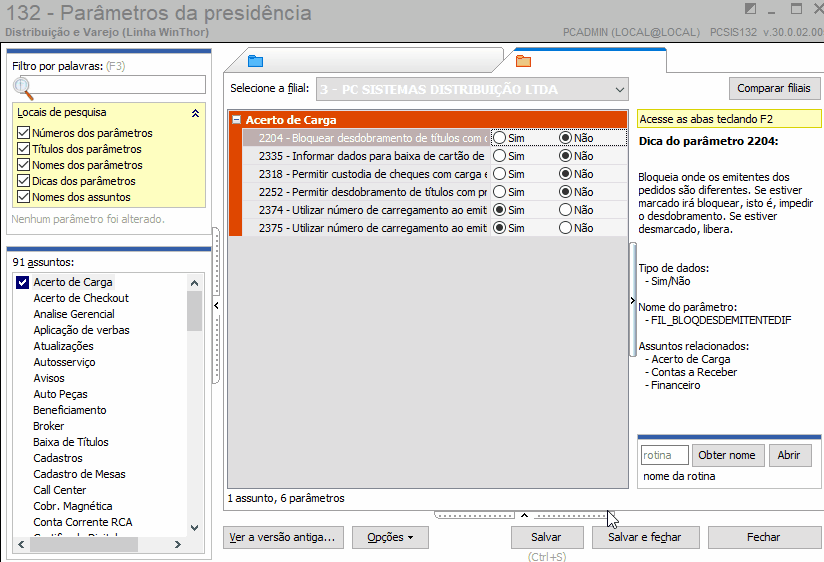Click parameter 2252 row text

click(x=373, y=192)
